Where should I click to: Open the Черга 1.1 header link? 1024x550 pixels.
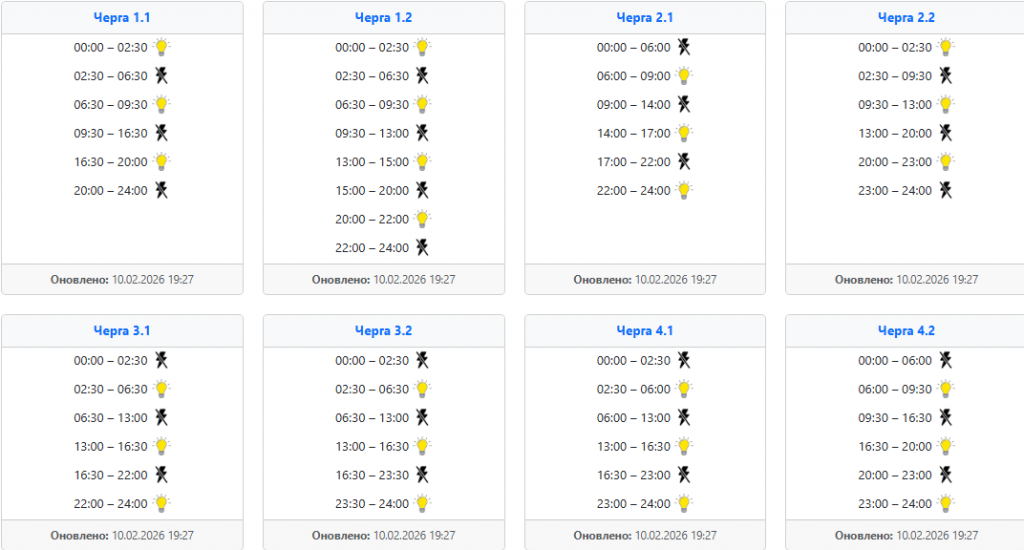[122, 18]
